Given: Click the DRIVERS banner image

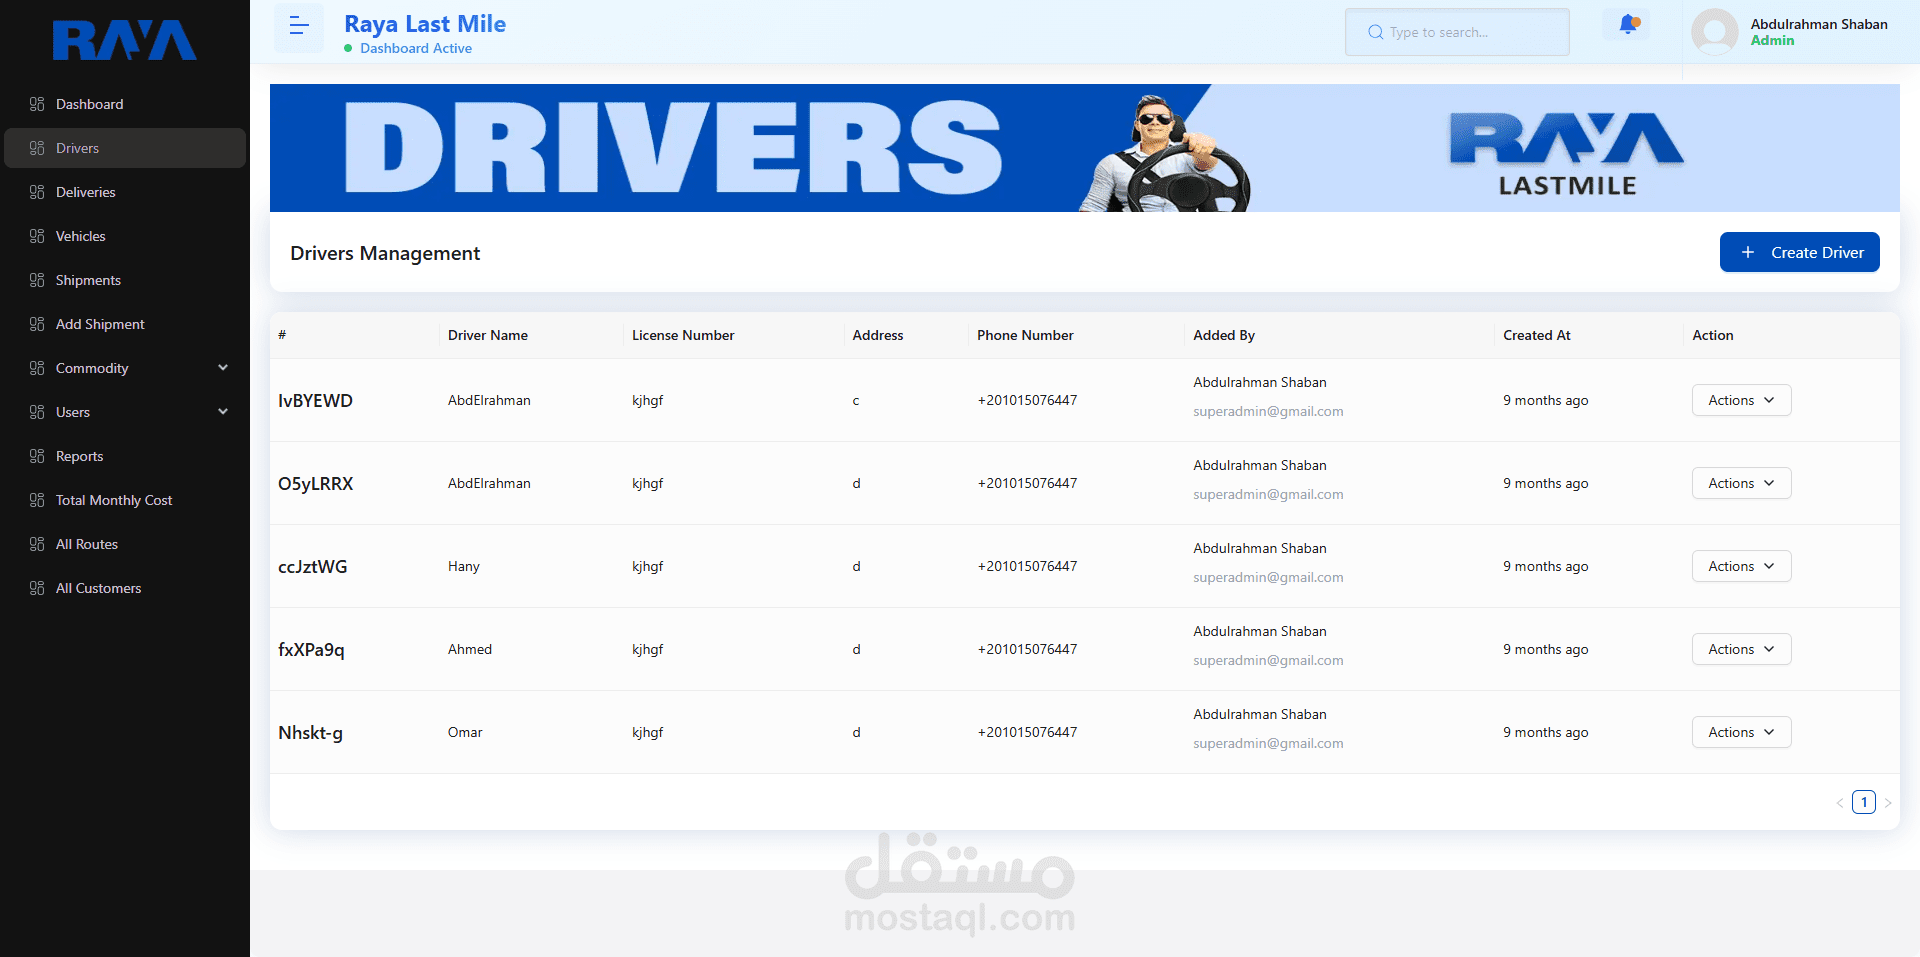Looking at the screenshot, I should (1084, 148).
